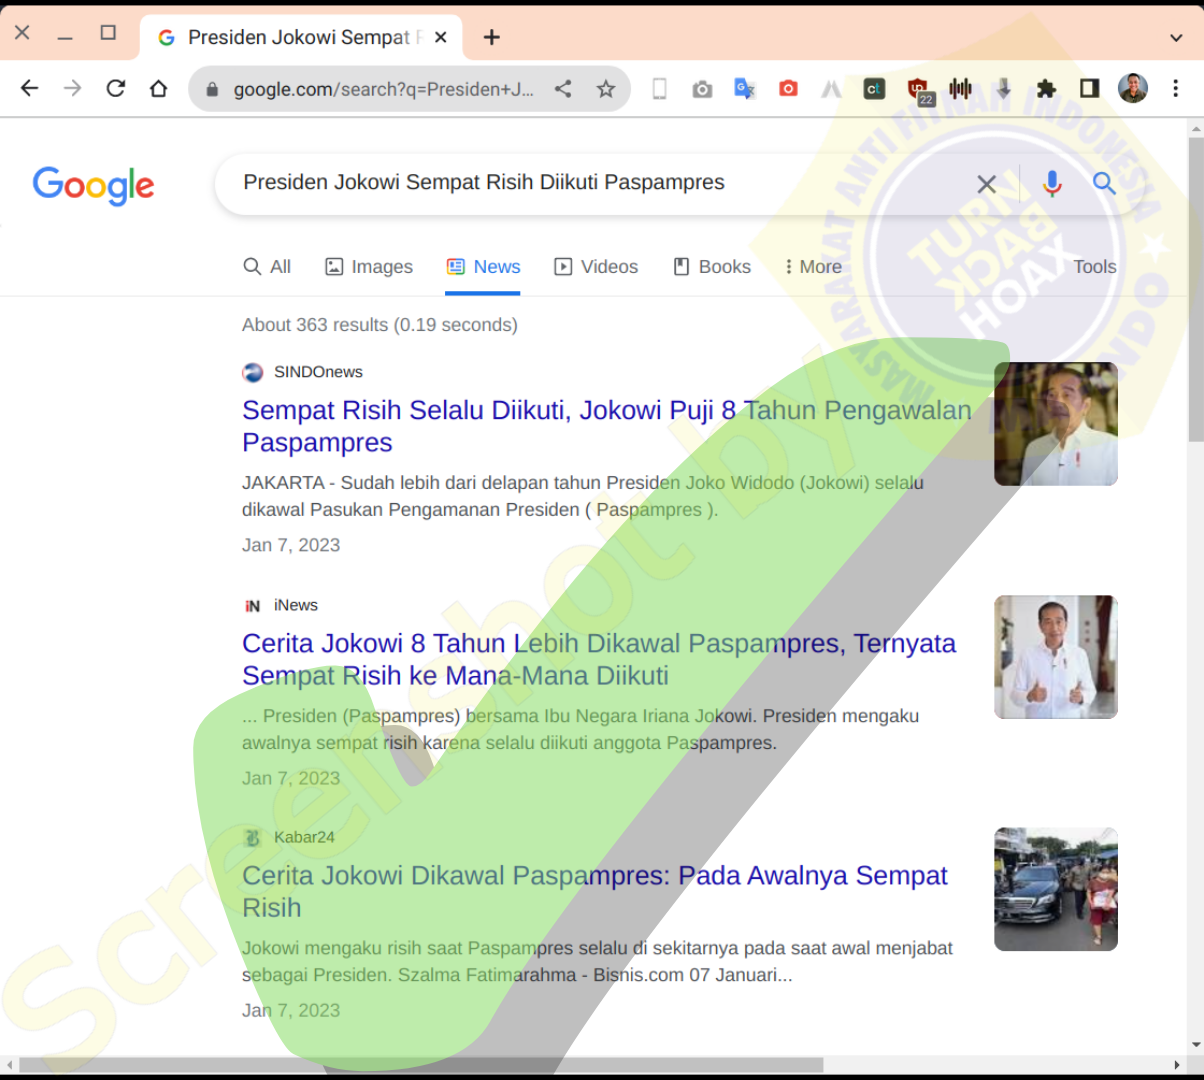Switch to the All results tab
Viewport: 1204px width, 1080px height.
tap(267, 267)
